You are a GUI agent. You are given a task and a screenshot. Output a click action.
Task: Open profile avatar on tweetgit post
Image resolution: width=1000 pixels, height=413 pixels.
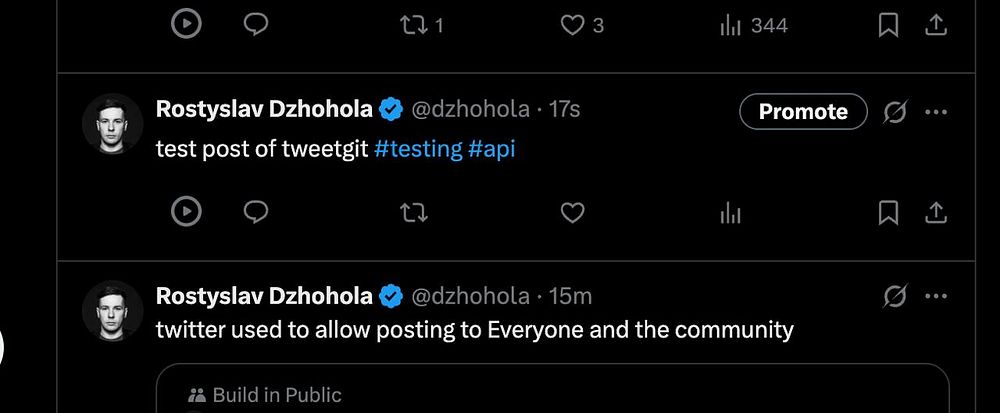pyautogui.click(x=112, y=123)
